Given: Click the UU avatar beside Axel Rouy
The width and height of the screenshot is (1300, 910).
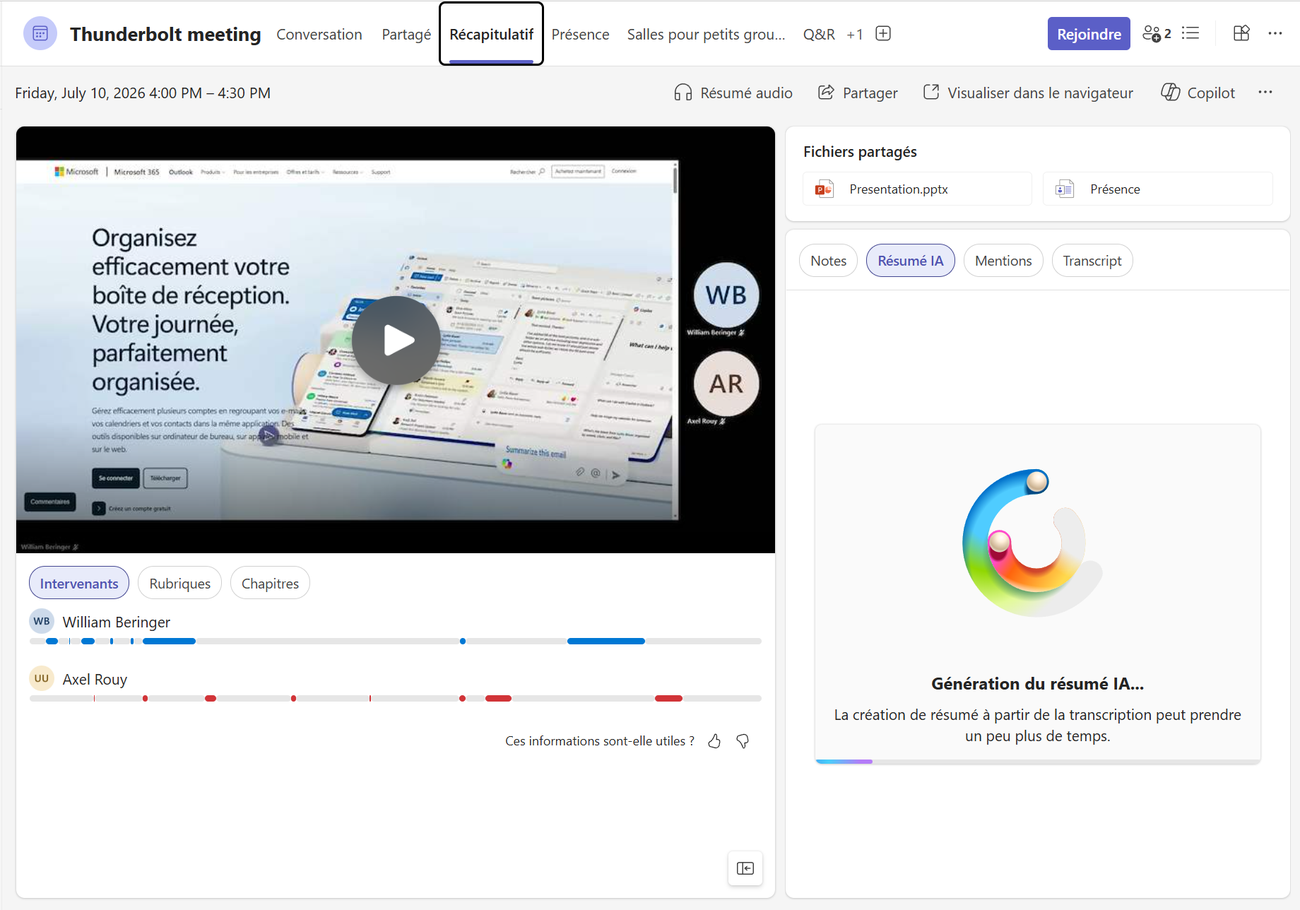Looking at the screenshot, I should pyautogui.click(x=41, y=679).
